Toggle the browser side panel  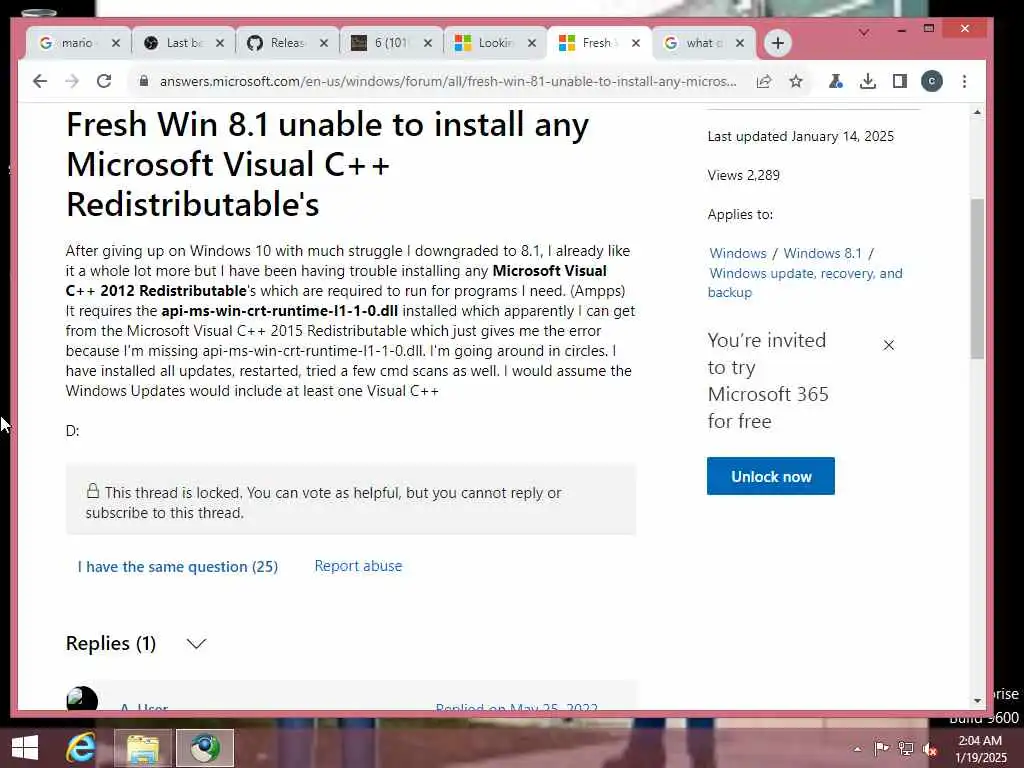tap(899, 81)
